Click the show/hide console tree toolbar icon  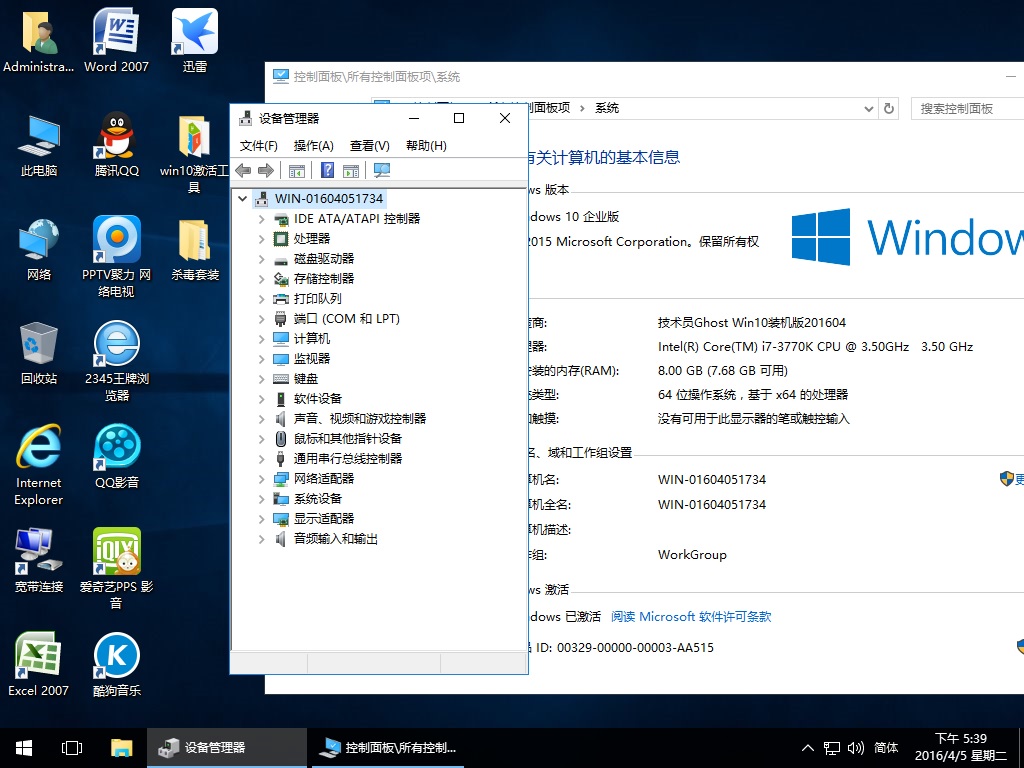coord(297,171)
